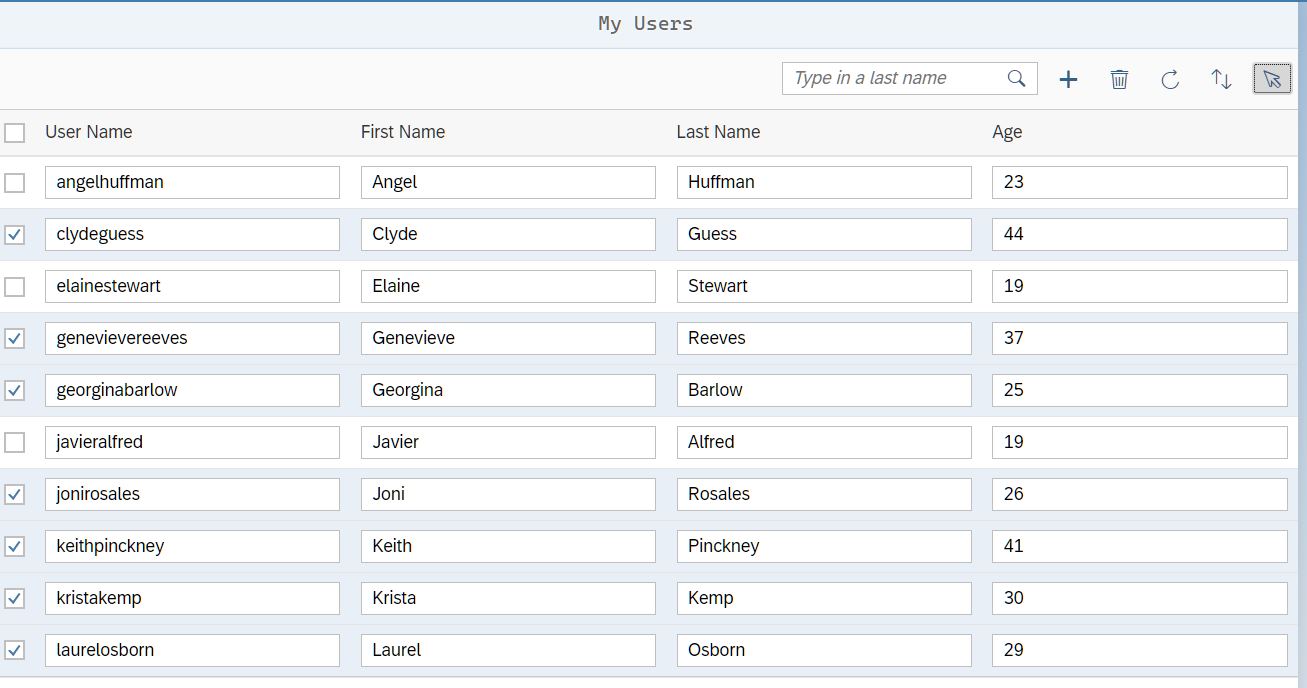
Task: Edit the Alfred last name field
Action: tap(824, 442)
